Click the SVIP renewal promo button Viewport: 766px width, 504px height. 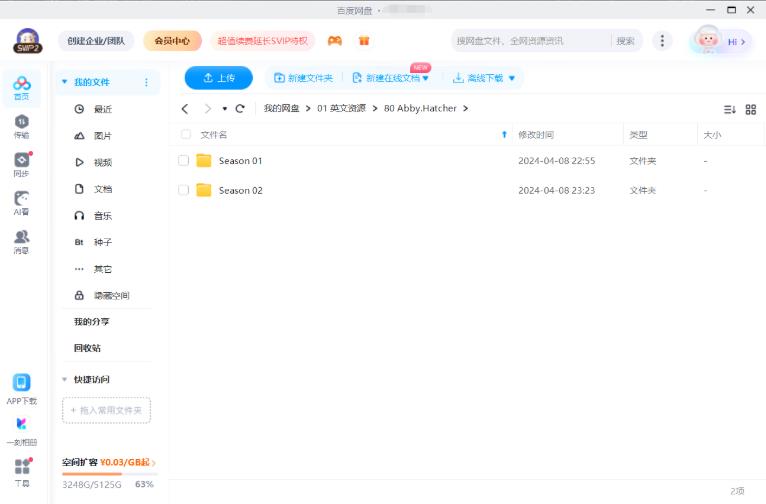point(263,41)
